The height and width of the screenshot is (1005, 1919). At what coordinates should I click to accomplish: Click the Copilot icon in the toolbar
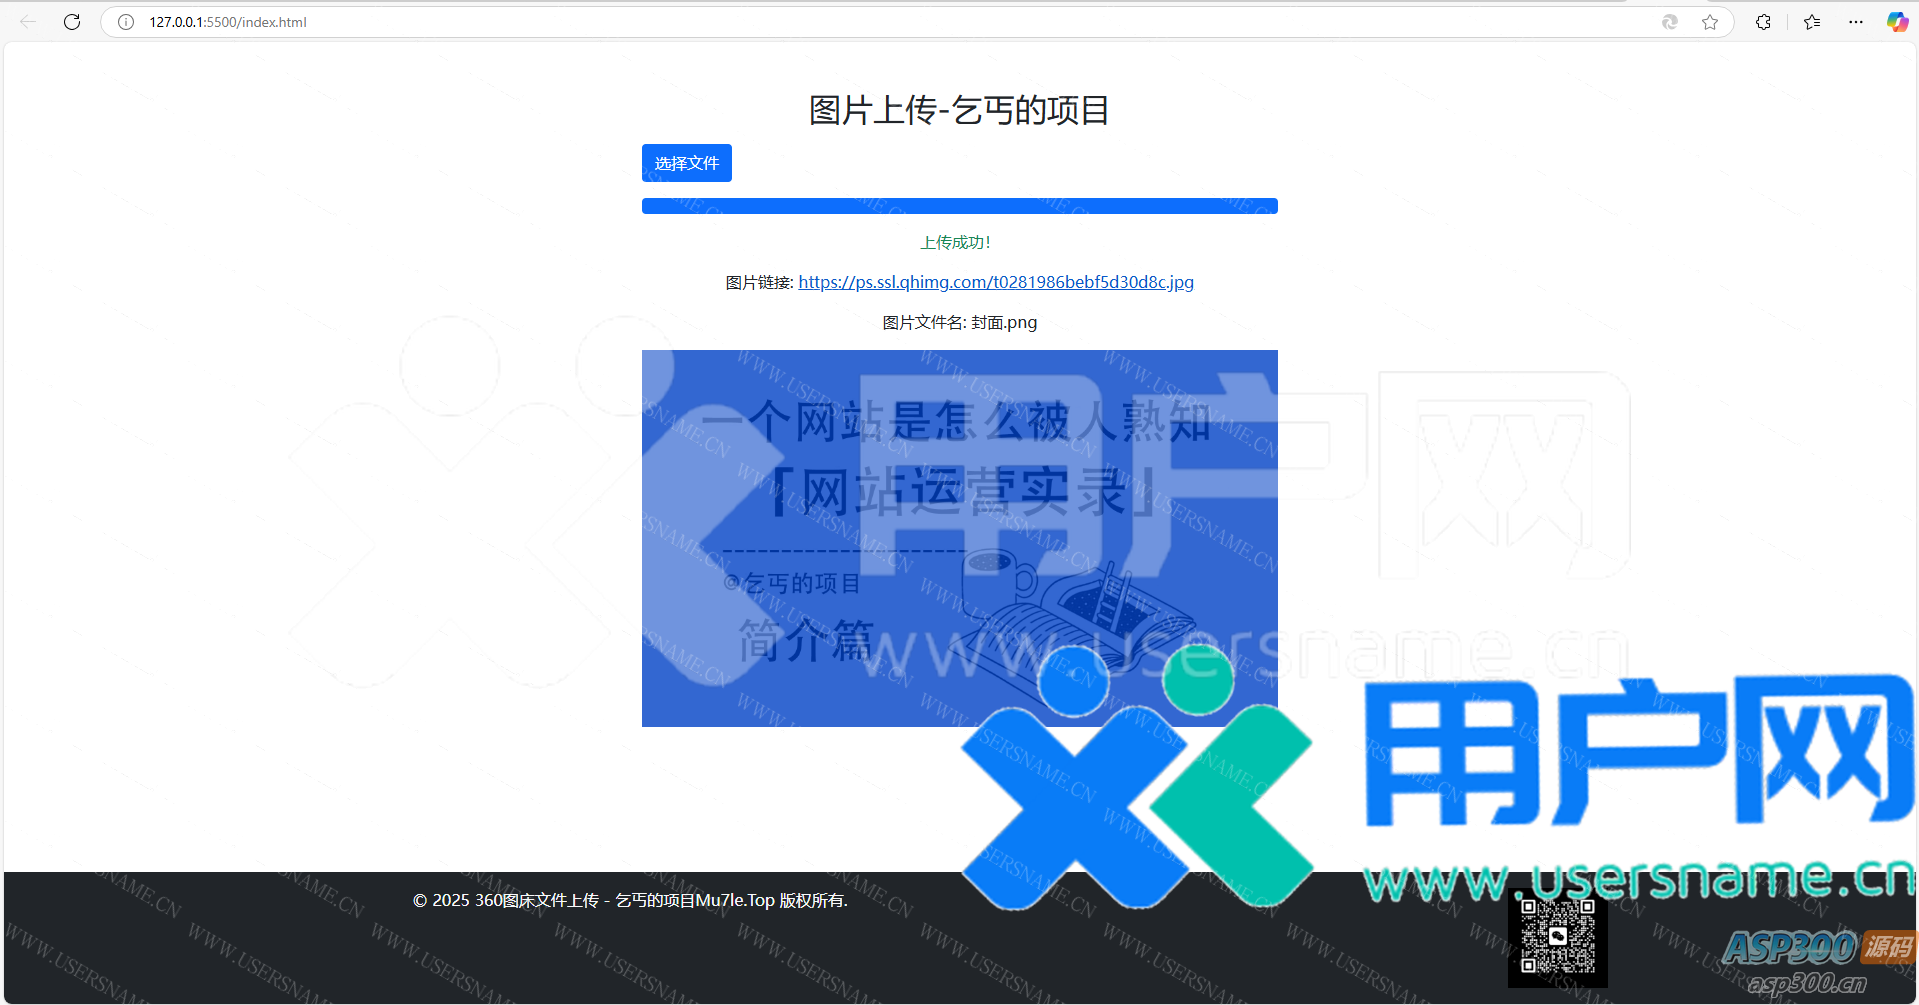[x=1896, y=21]
